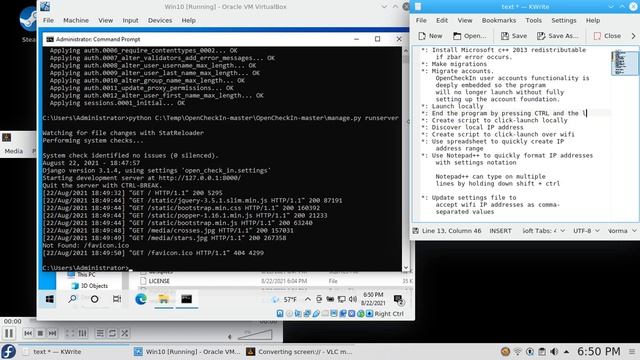Click the 6:50 PM Fedora panel clock
The height and width of the screenshot is (360, 640).
pyautogui.click(x=598, y=351)
